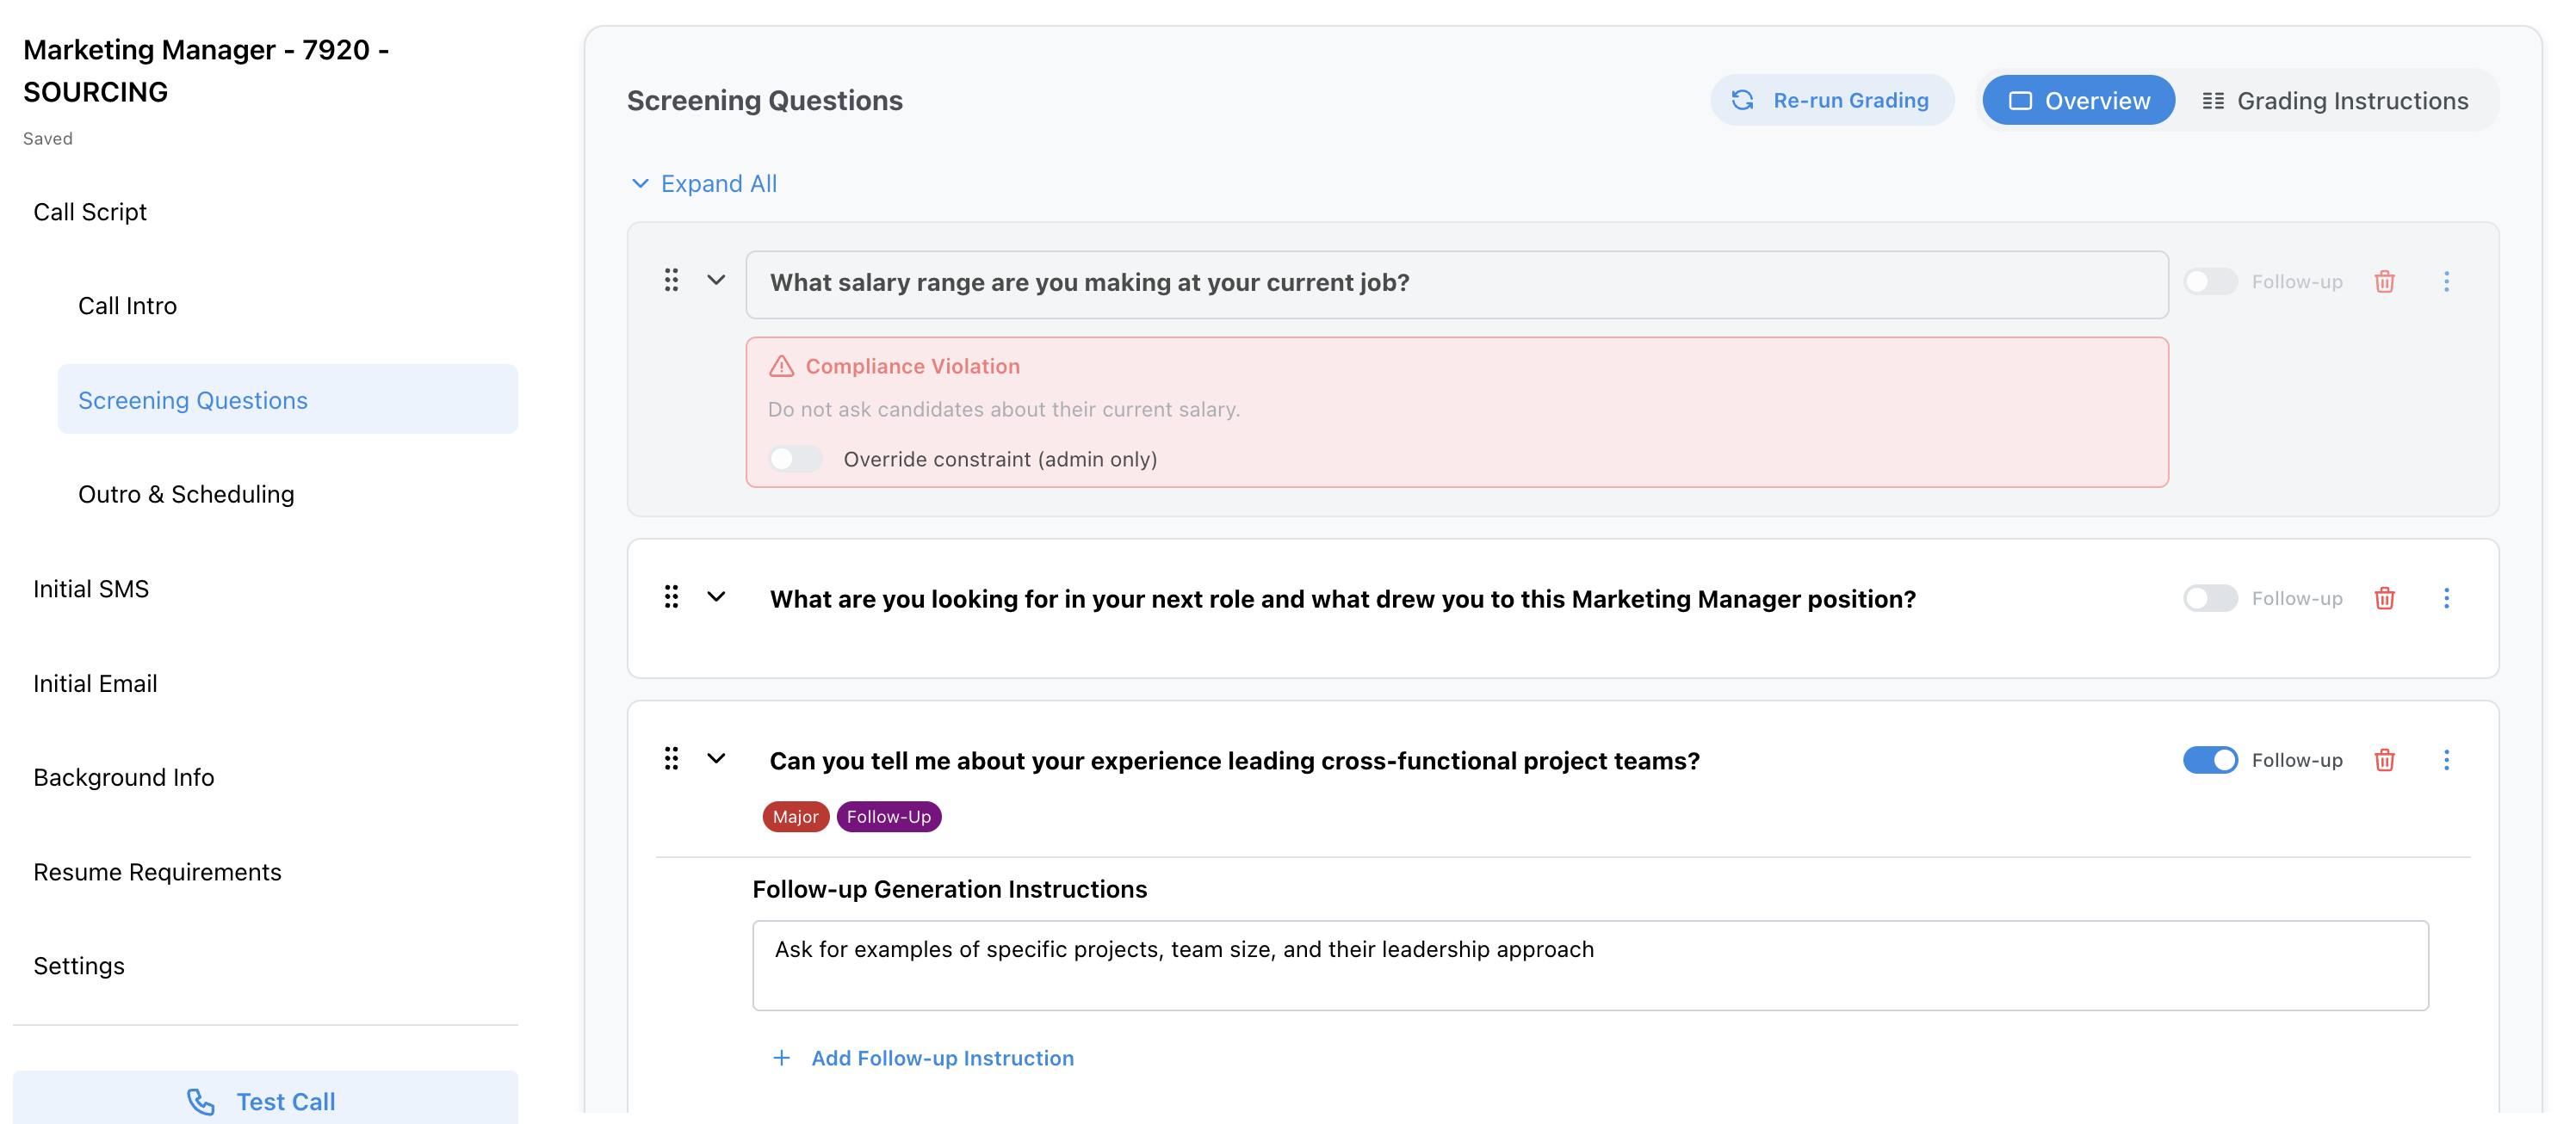Grab the drag handle of the salary question
This screenshot has width=2576, height=1124.
click(x=671, y=281)
